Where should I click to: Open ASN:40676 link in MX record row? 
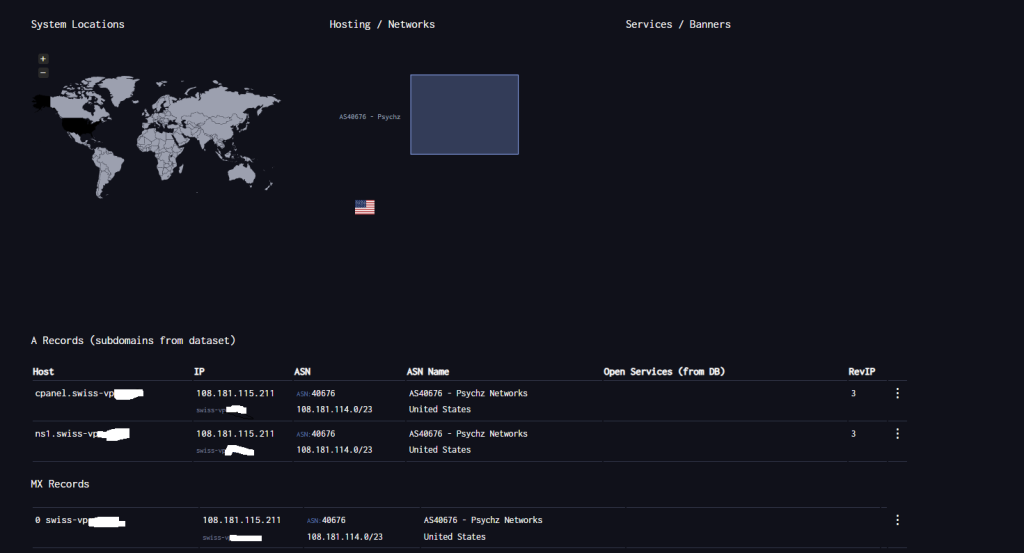(326, 520)
